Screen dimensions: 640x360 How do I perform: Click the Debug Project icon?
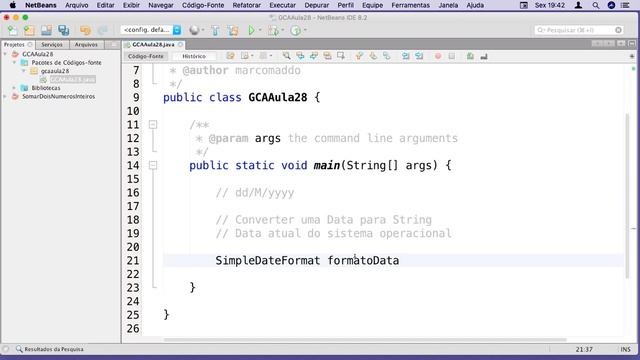pos(273,30)
